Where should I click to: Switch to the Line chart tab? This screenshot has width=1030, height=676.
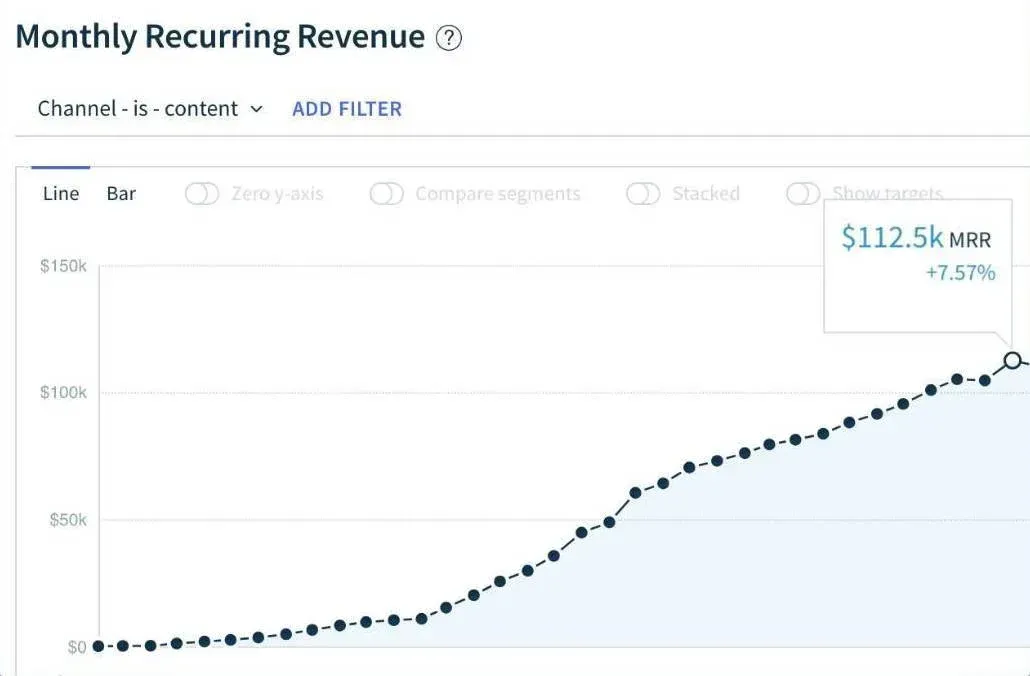61,194
